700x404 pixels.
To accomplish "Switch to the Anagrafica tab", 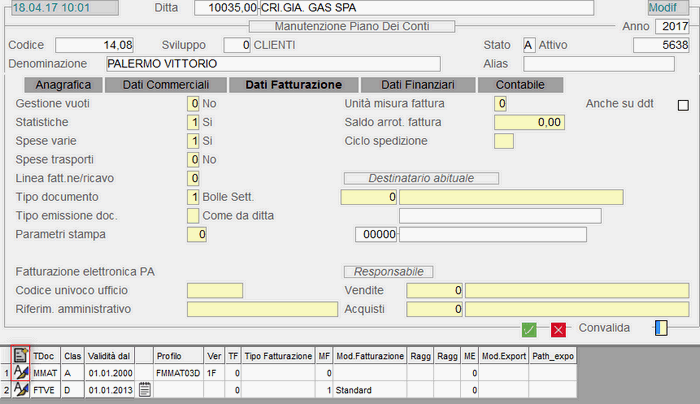I will (63, 85).
